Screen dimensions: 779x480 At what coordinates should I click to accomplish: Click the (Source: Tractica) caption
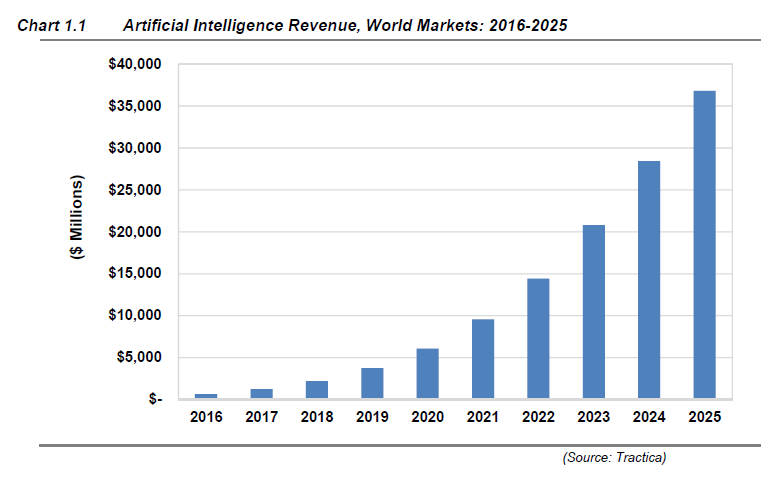tap(614, 457)
